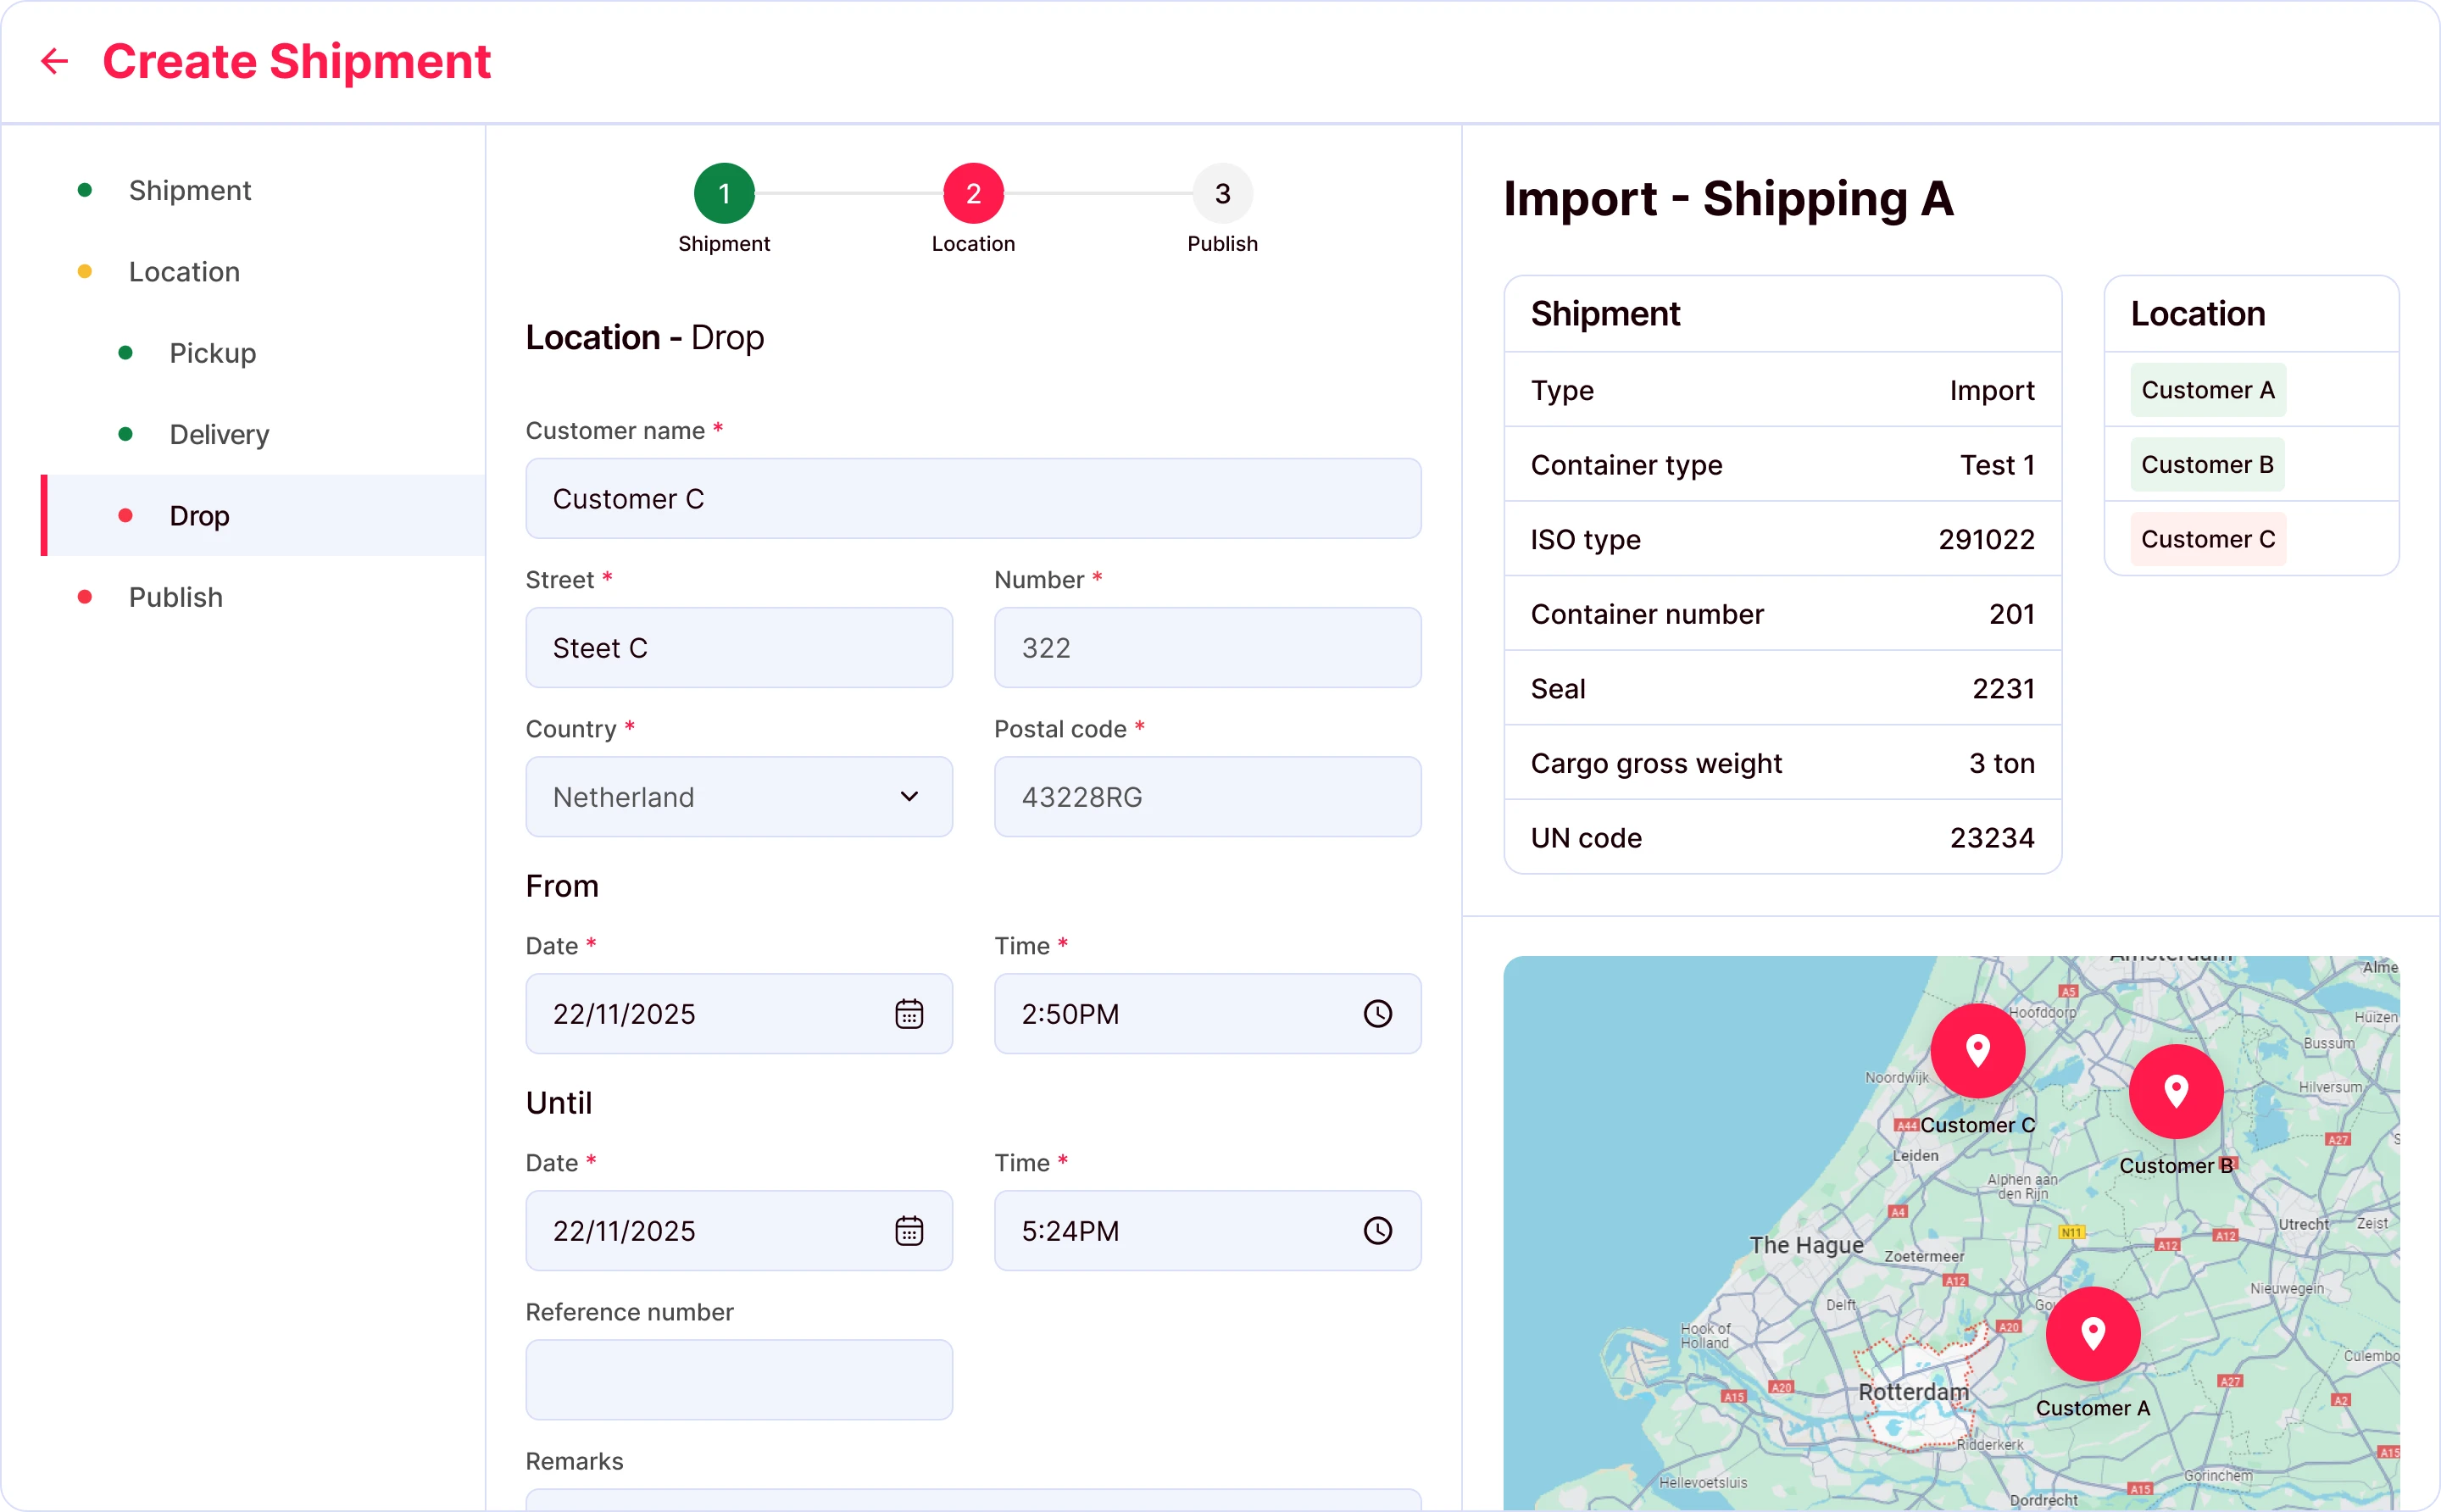Click the Customer A map pin
This screenshot has height=1512, width=2441.
pos(2092,1333)
